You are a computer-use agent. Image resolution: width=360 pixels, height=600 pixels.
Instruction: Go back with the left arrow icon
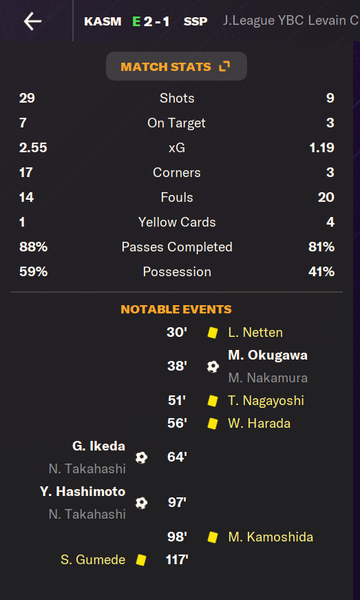(x=33, y=21)
